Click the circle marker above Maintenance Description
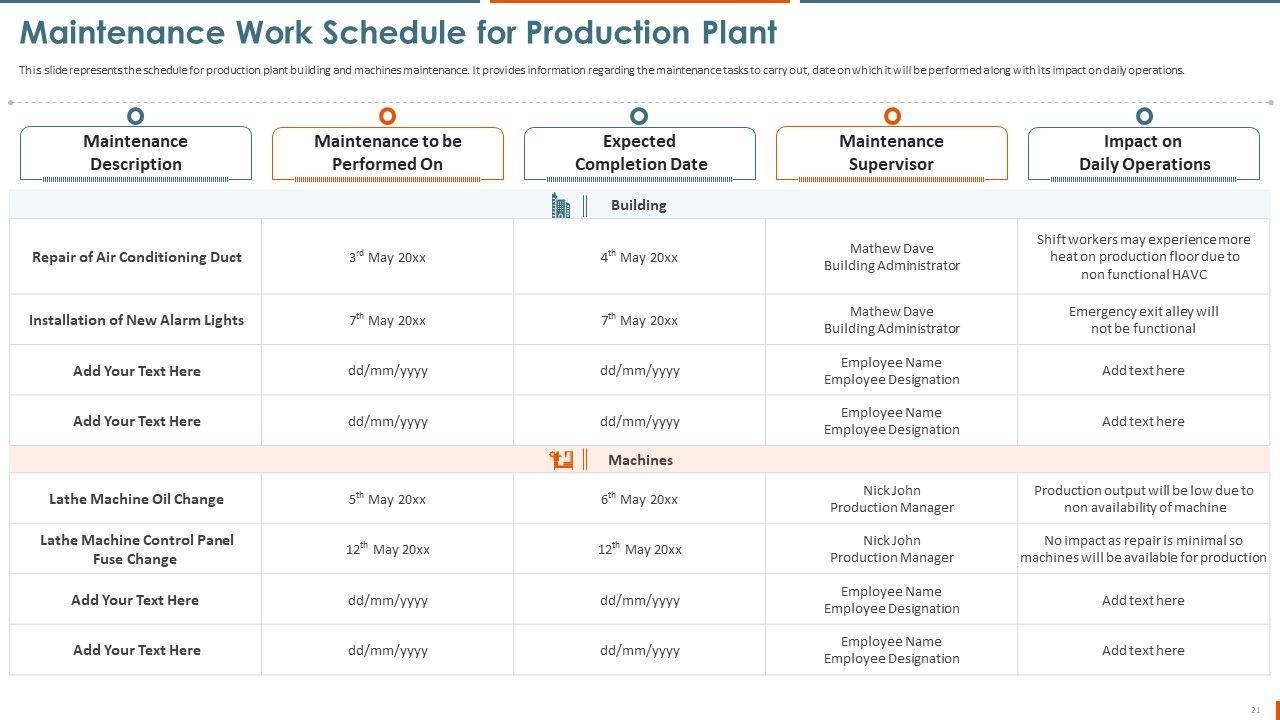Viewport: 1280px width, 720px height. pos(136,116)
